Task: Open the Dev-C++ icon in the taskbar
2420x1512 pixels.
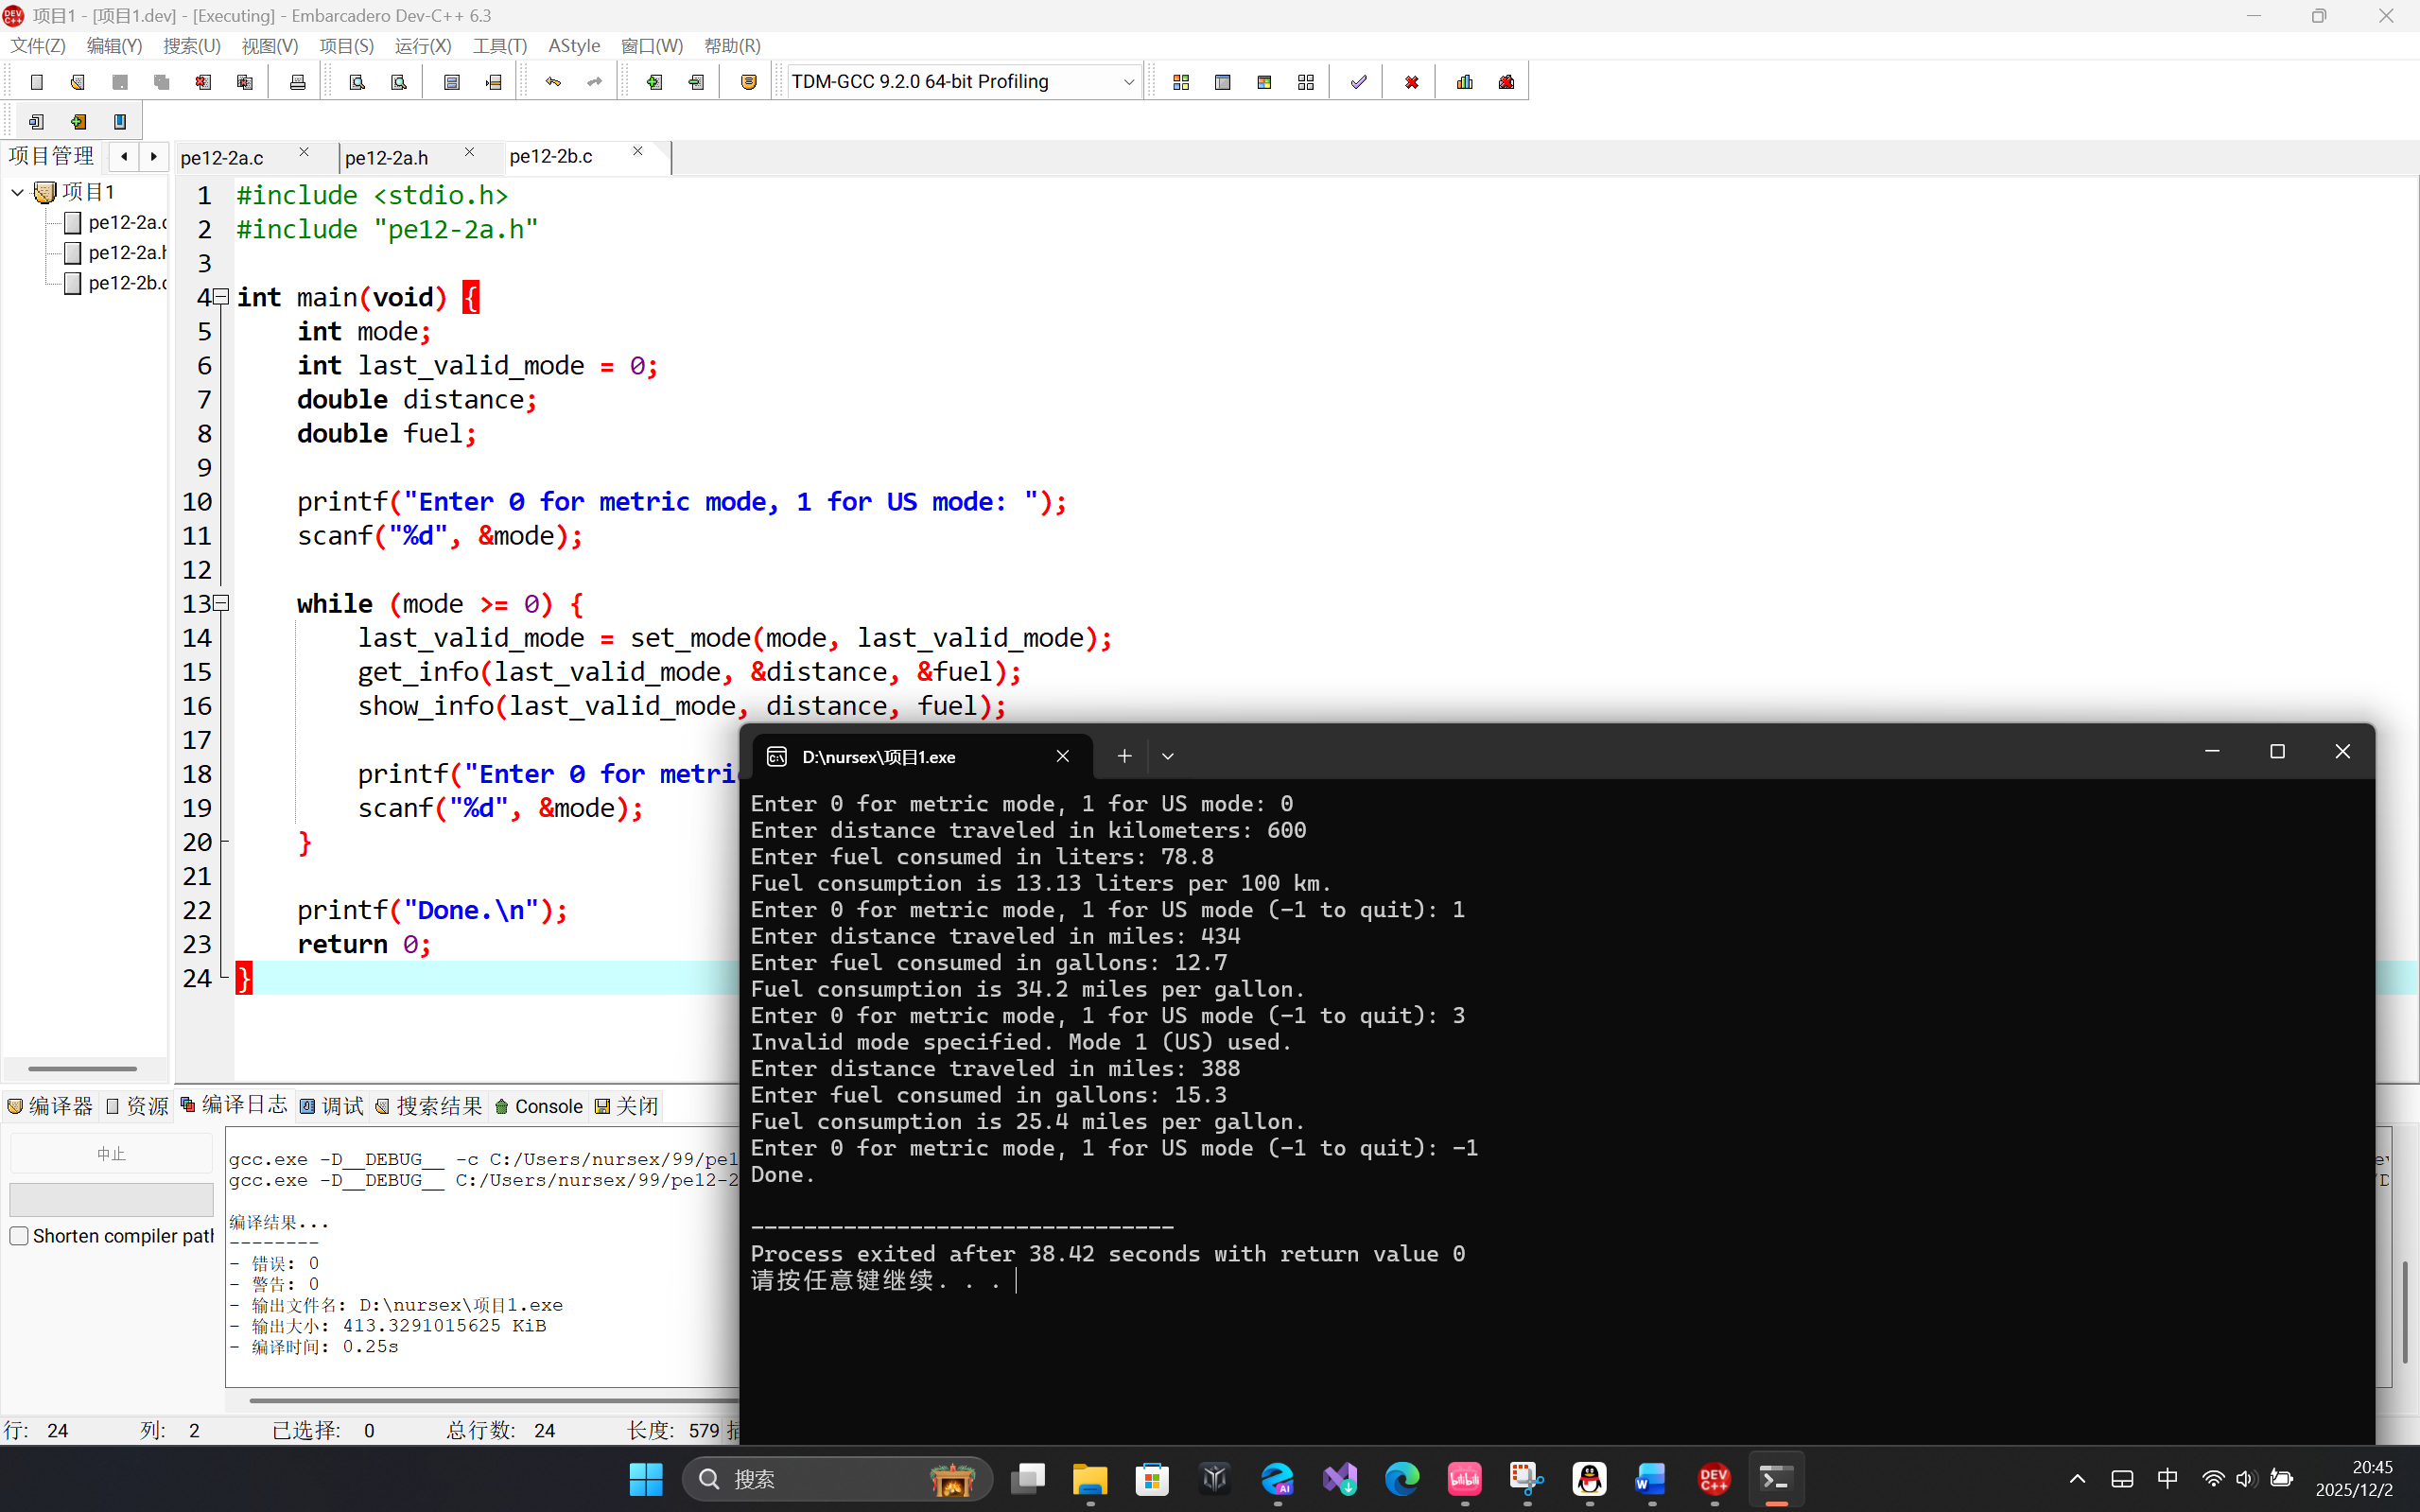Action: tap(1714, 1479)
